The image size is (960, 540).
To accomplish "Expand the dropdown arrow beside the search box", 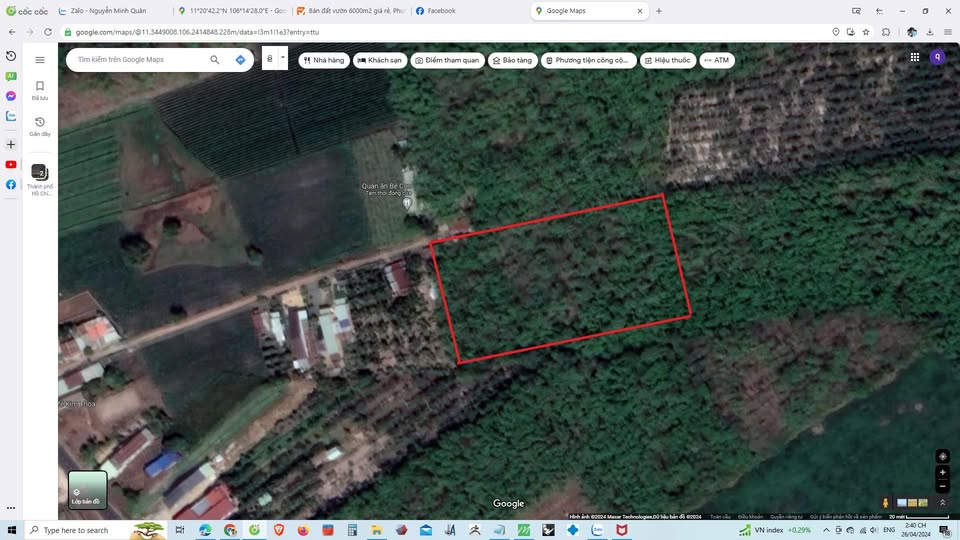I will tap(283, 58).
